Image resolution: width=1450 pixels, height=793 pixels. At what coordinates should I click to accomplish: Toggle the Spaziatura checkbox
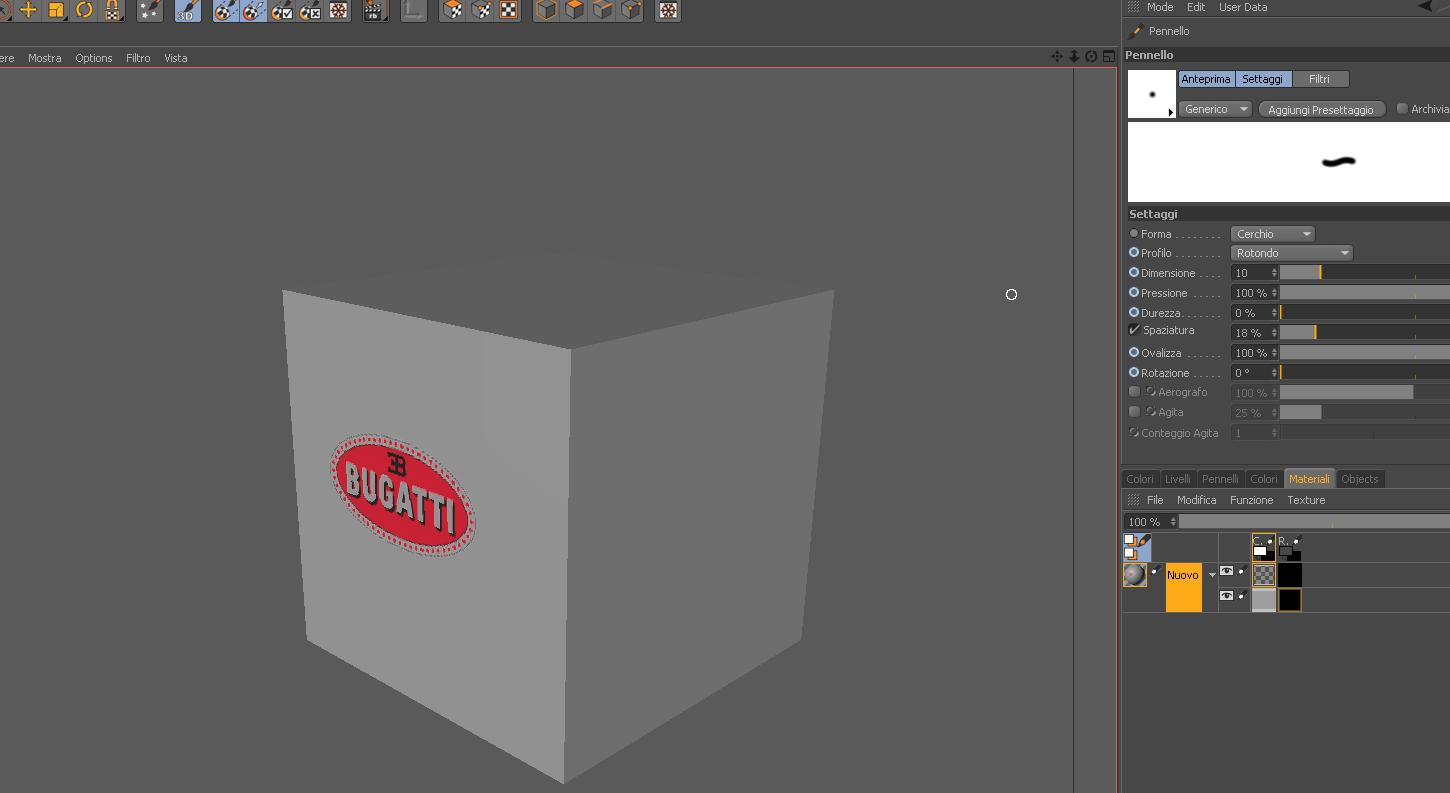(1134, 330)
